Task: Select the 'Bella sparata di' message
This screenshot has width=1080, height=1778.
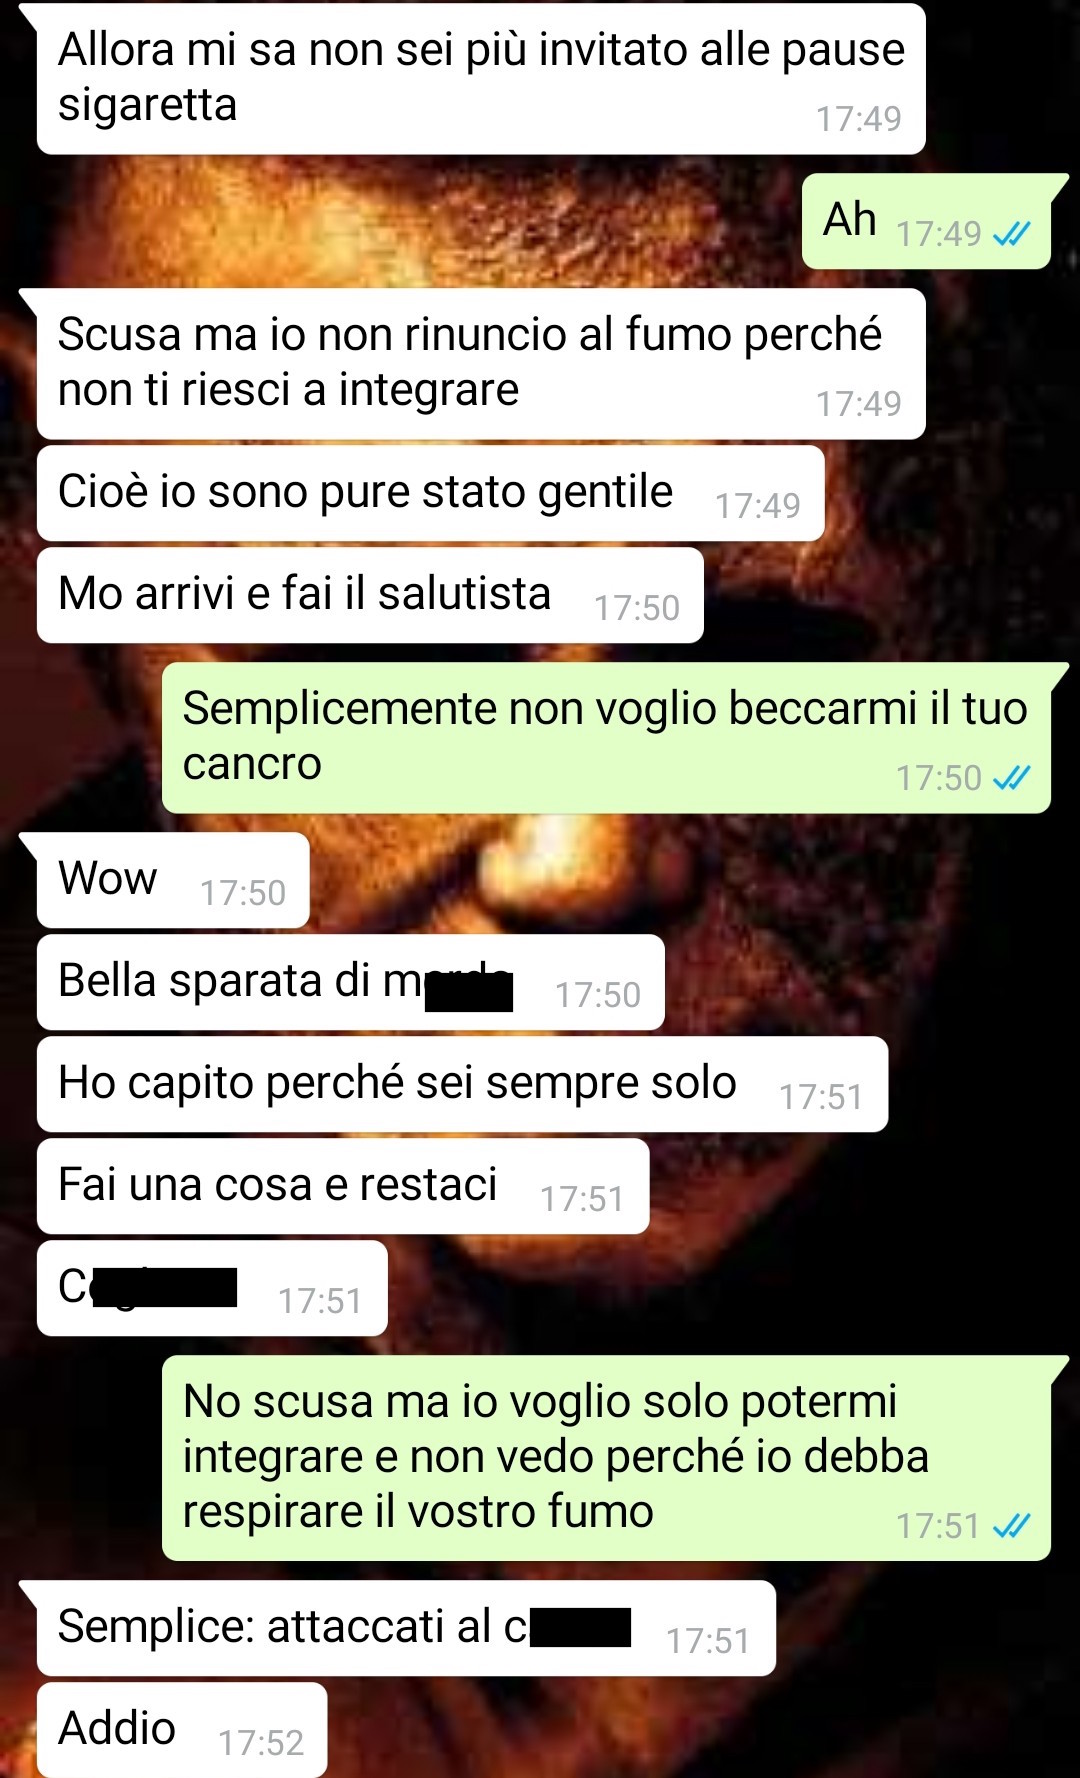Action: coord(350,982)
